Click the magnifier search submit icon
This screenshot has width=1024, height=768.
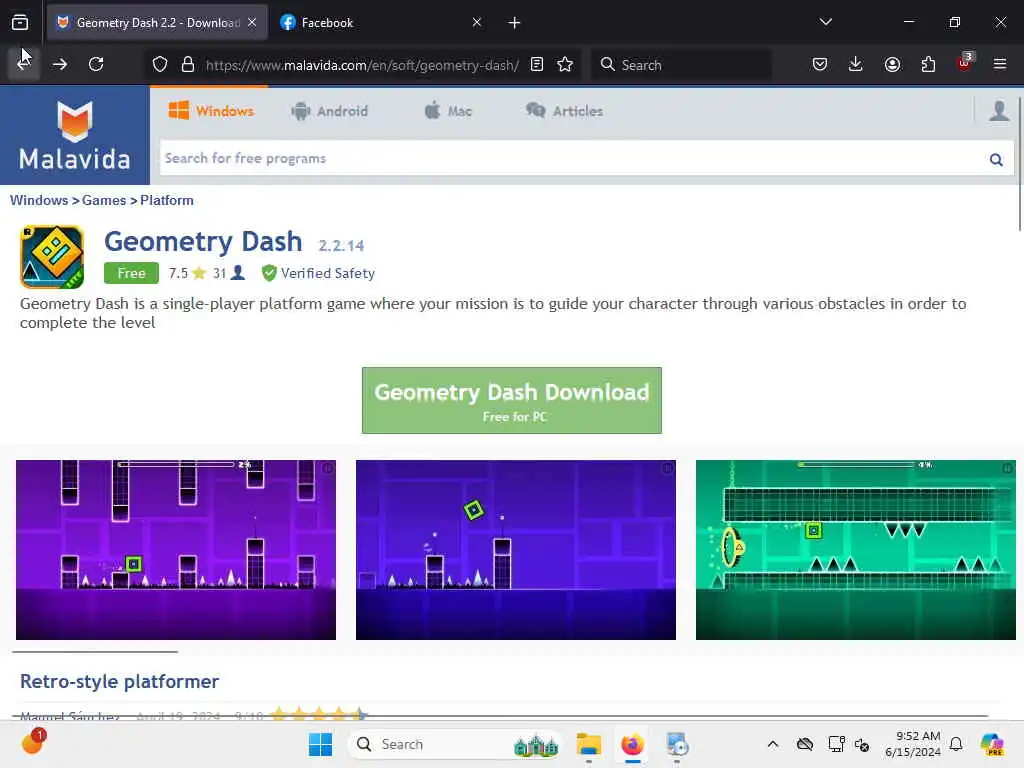(996, 159)
